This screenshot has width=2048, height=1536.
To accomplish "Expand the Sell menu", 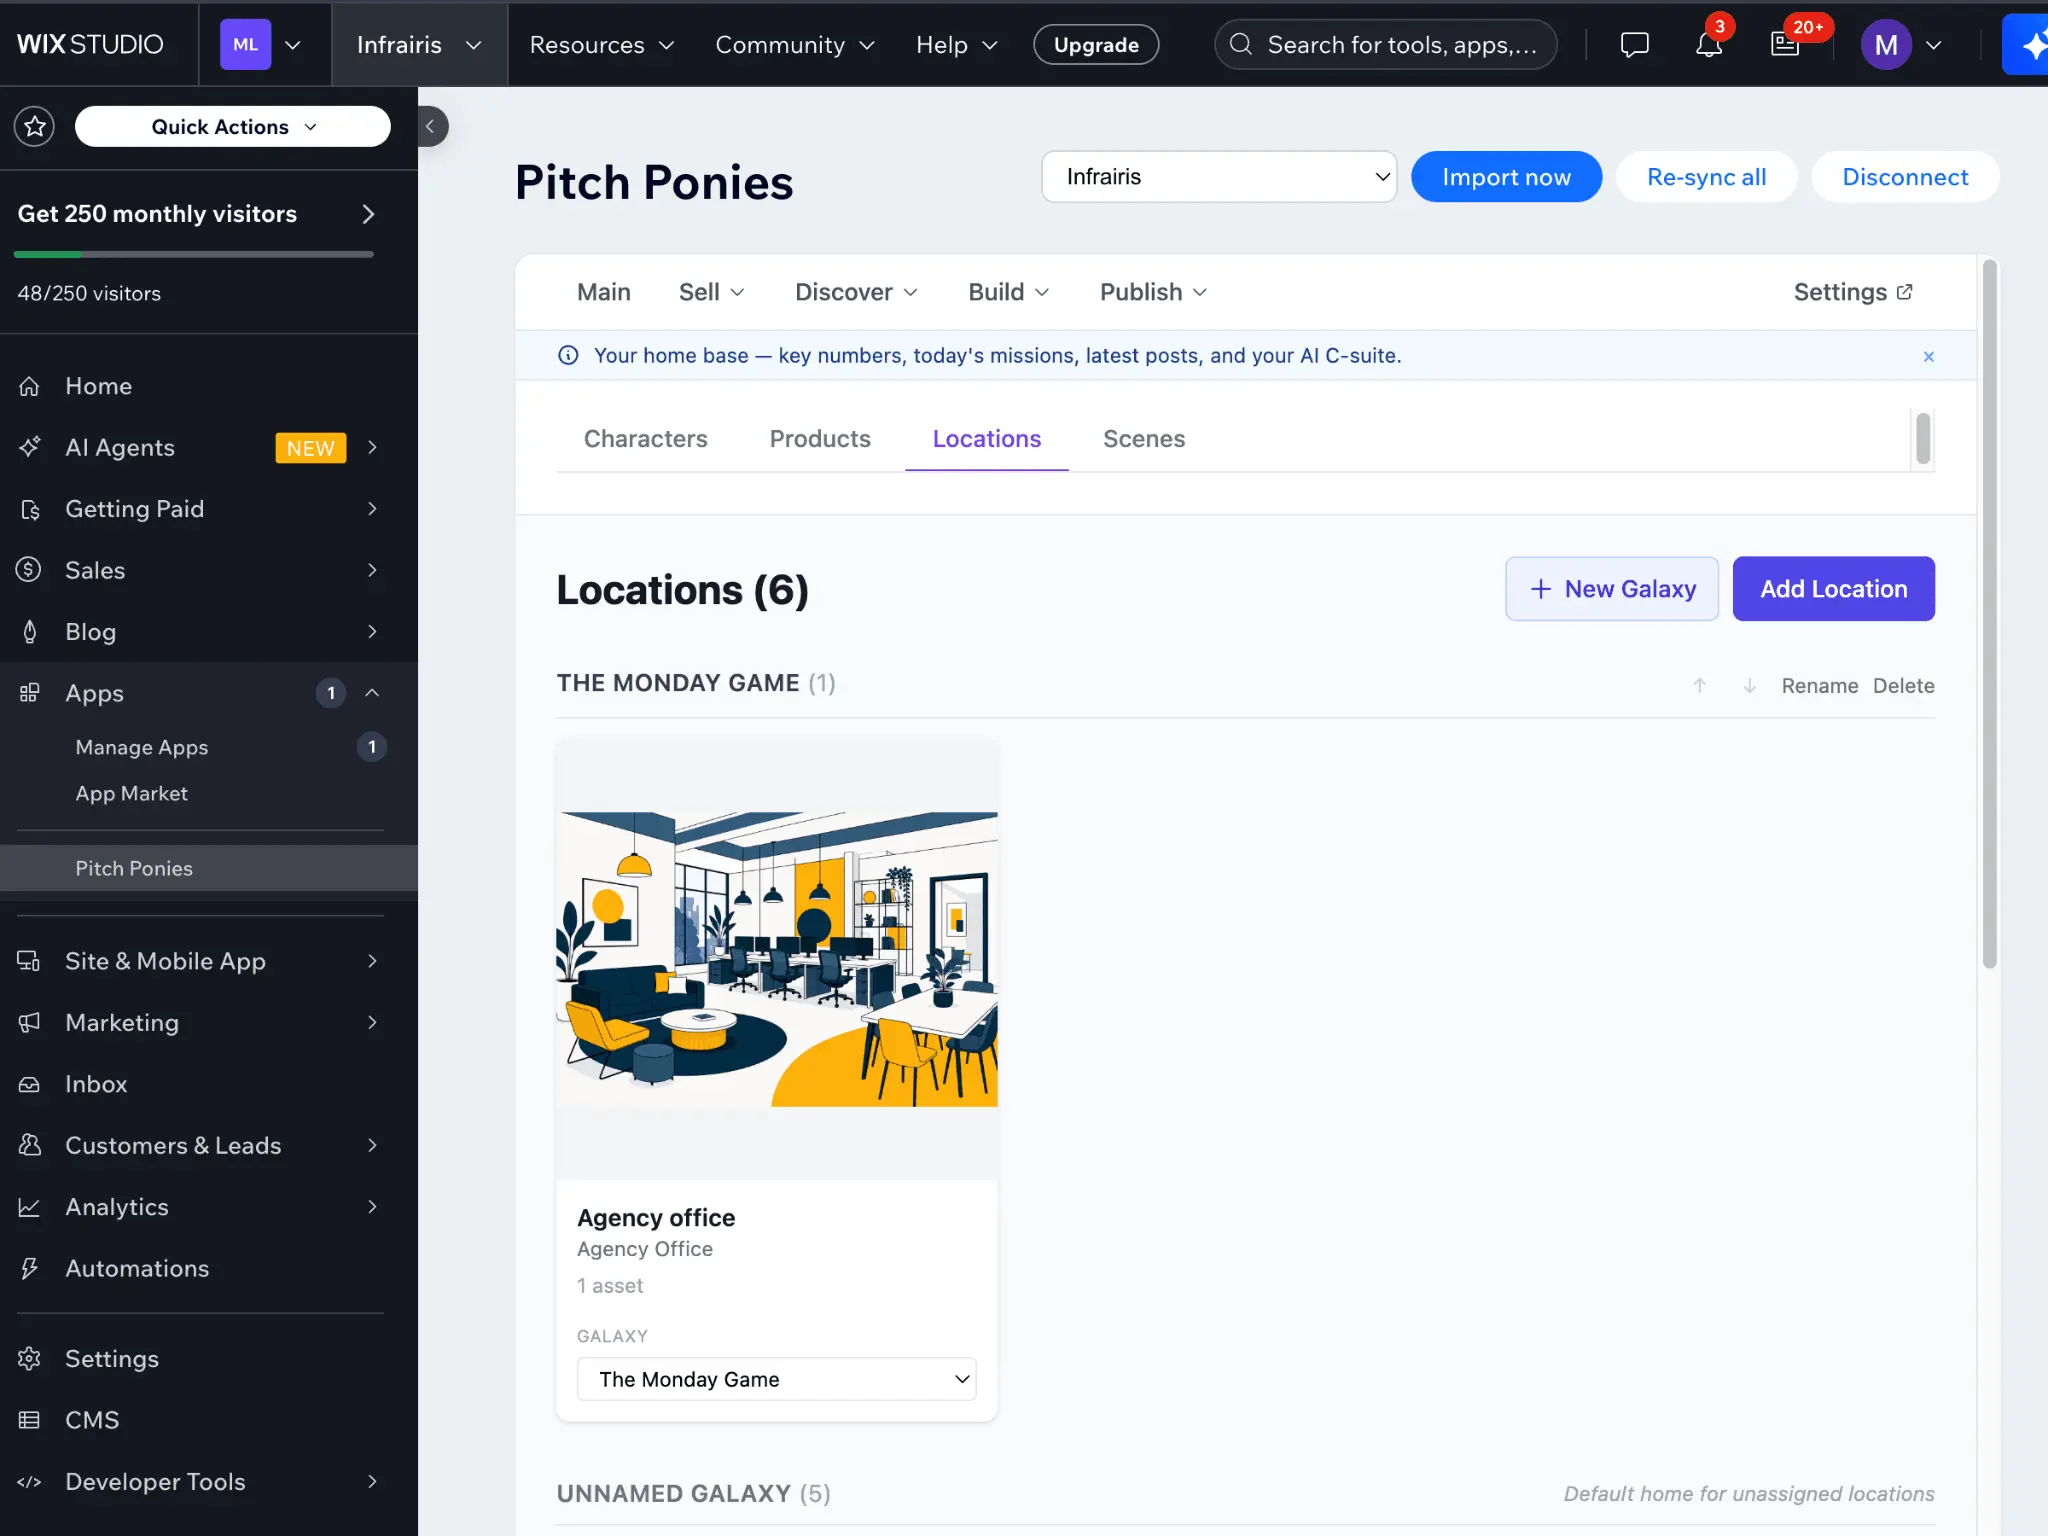I will pos(711,292).
